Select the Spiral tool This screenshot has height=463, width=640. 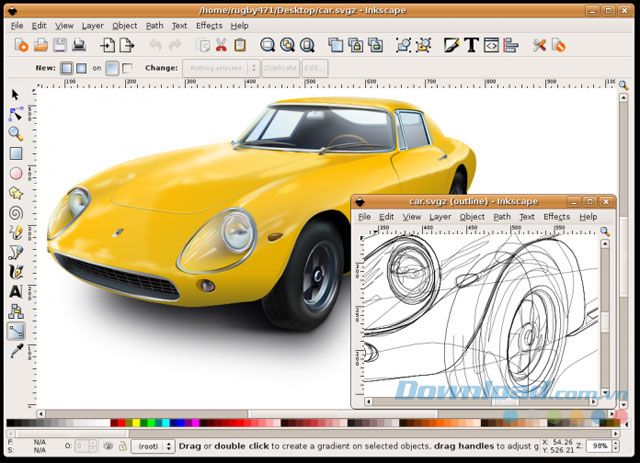[x=16, y=213]
